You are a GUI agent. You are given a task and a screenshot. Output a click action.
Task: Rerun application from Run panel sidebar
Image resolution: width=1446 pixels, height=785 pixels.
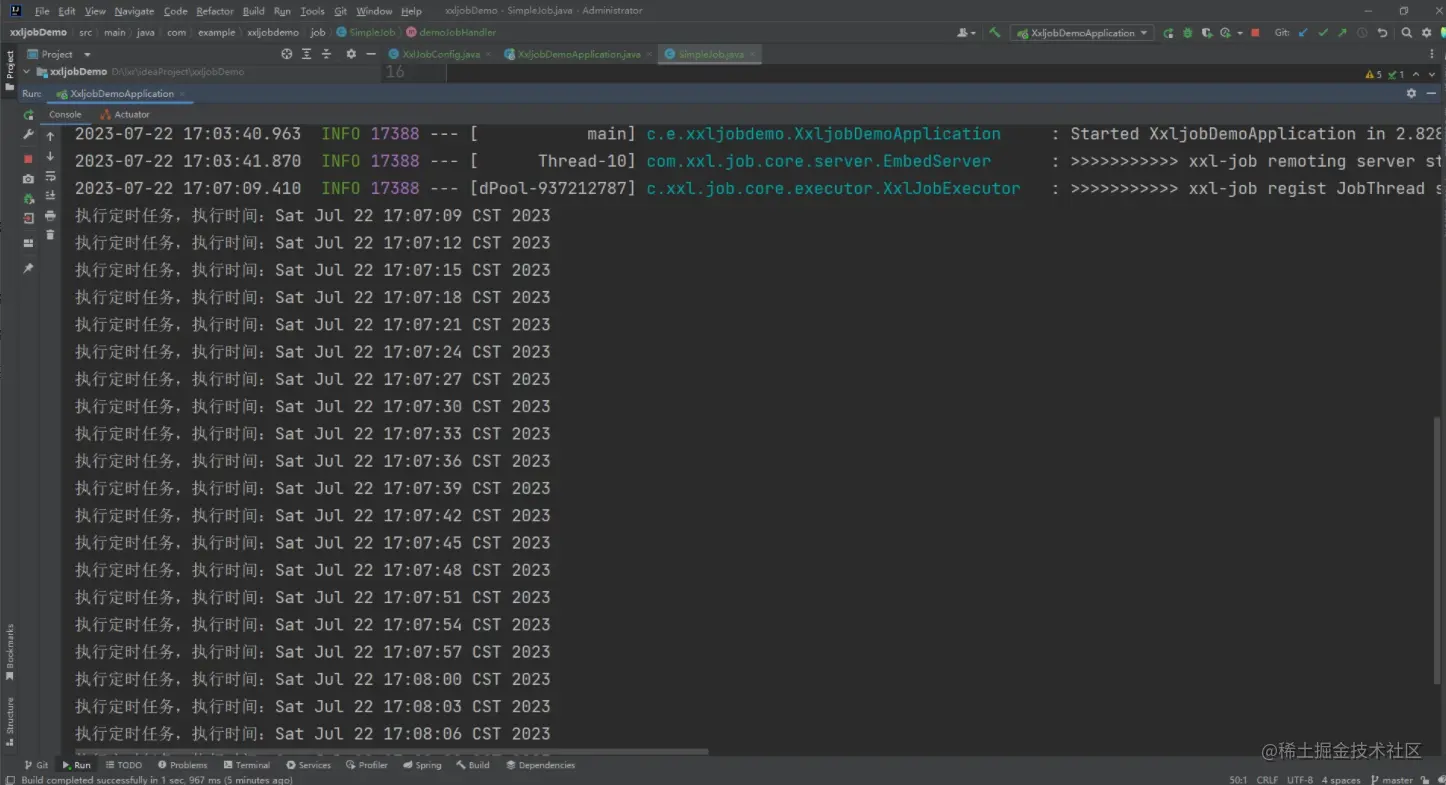tap(28, 115)
